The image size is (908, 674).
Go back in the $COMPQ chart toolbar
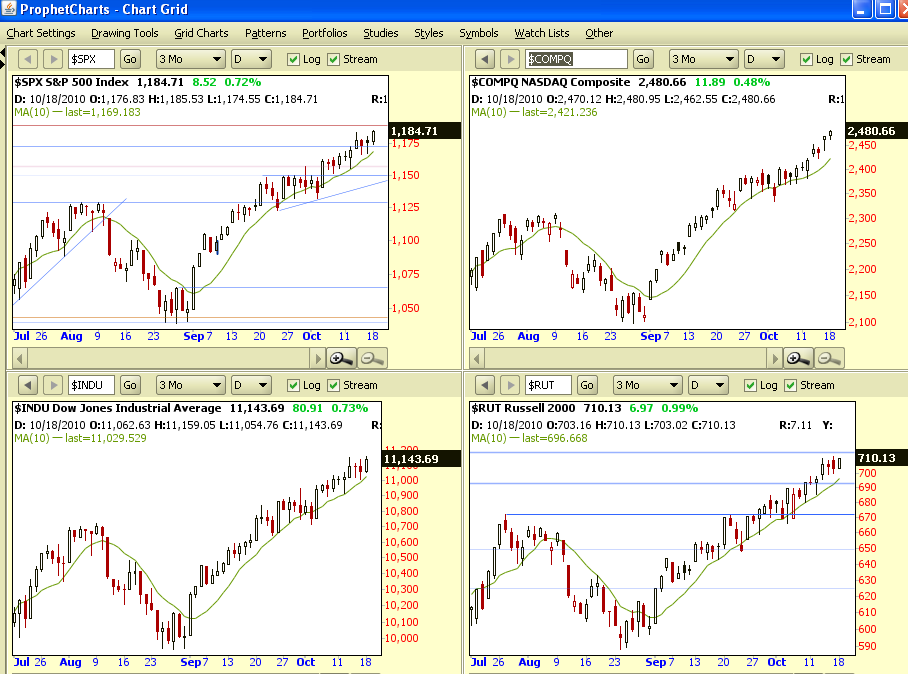[485, 59]
